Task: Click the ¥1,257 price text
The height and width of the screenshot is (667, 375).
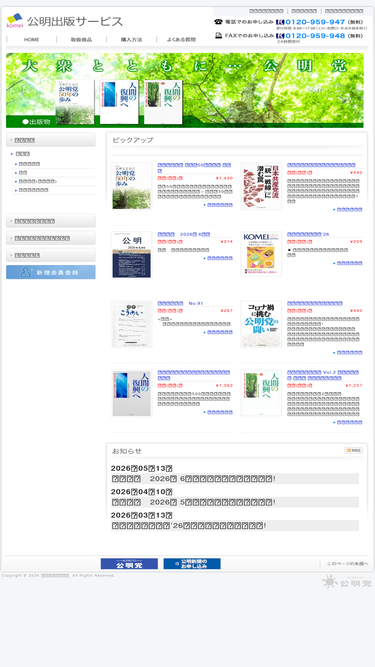Action: click(354, 386)
